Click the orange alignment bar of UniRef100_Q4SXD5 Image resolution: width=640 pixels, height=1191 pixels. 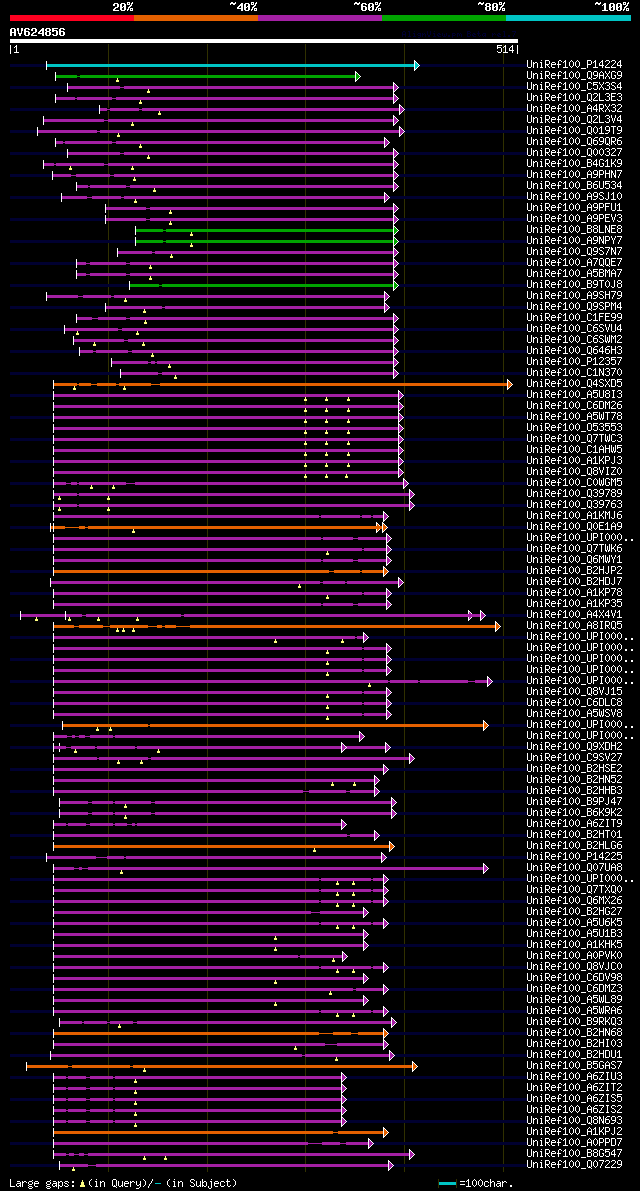pos(282,384)
